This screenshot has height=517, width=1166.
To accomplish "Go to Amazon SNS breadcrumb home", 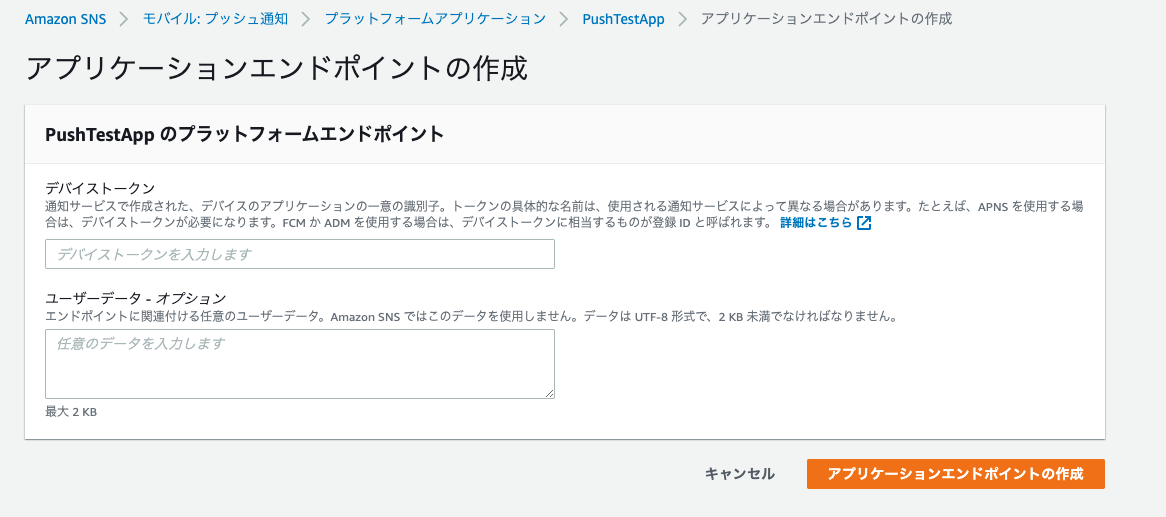I will [x=65, y=19].
